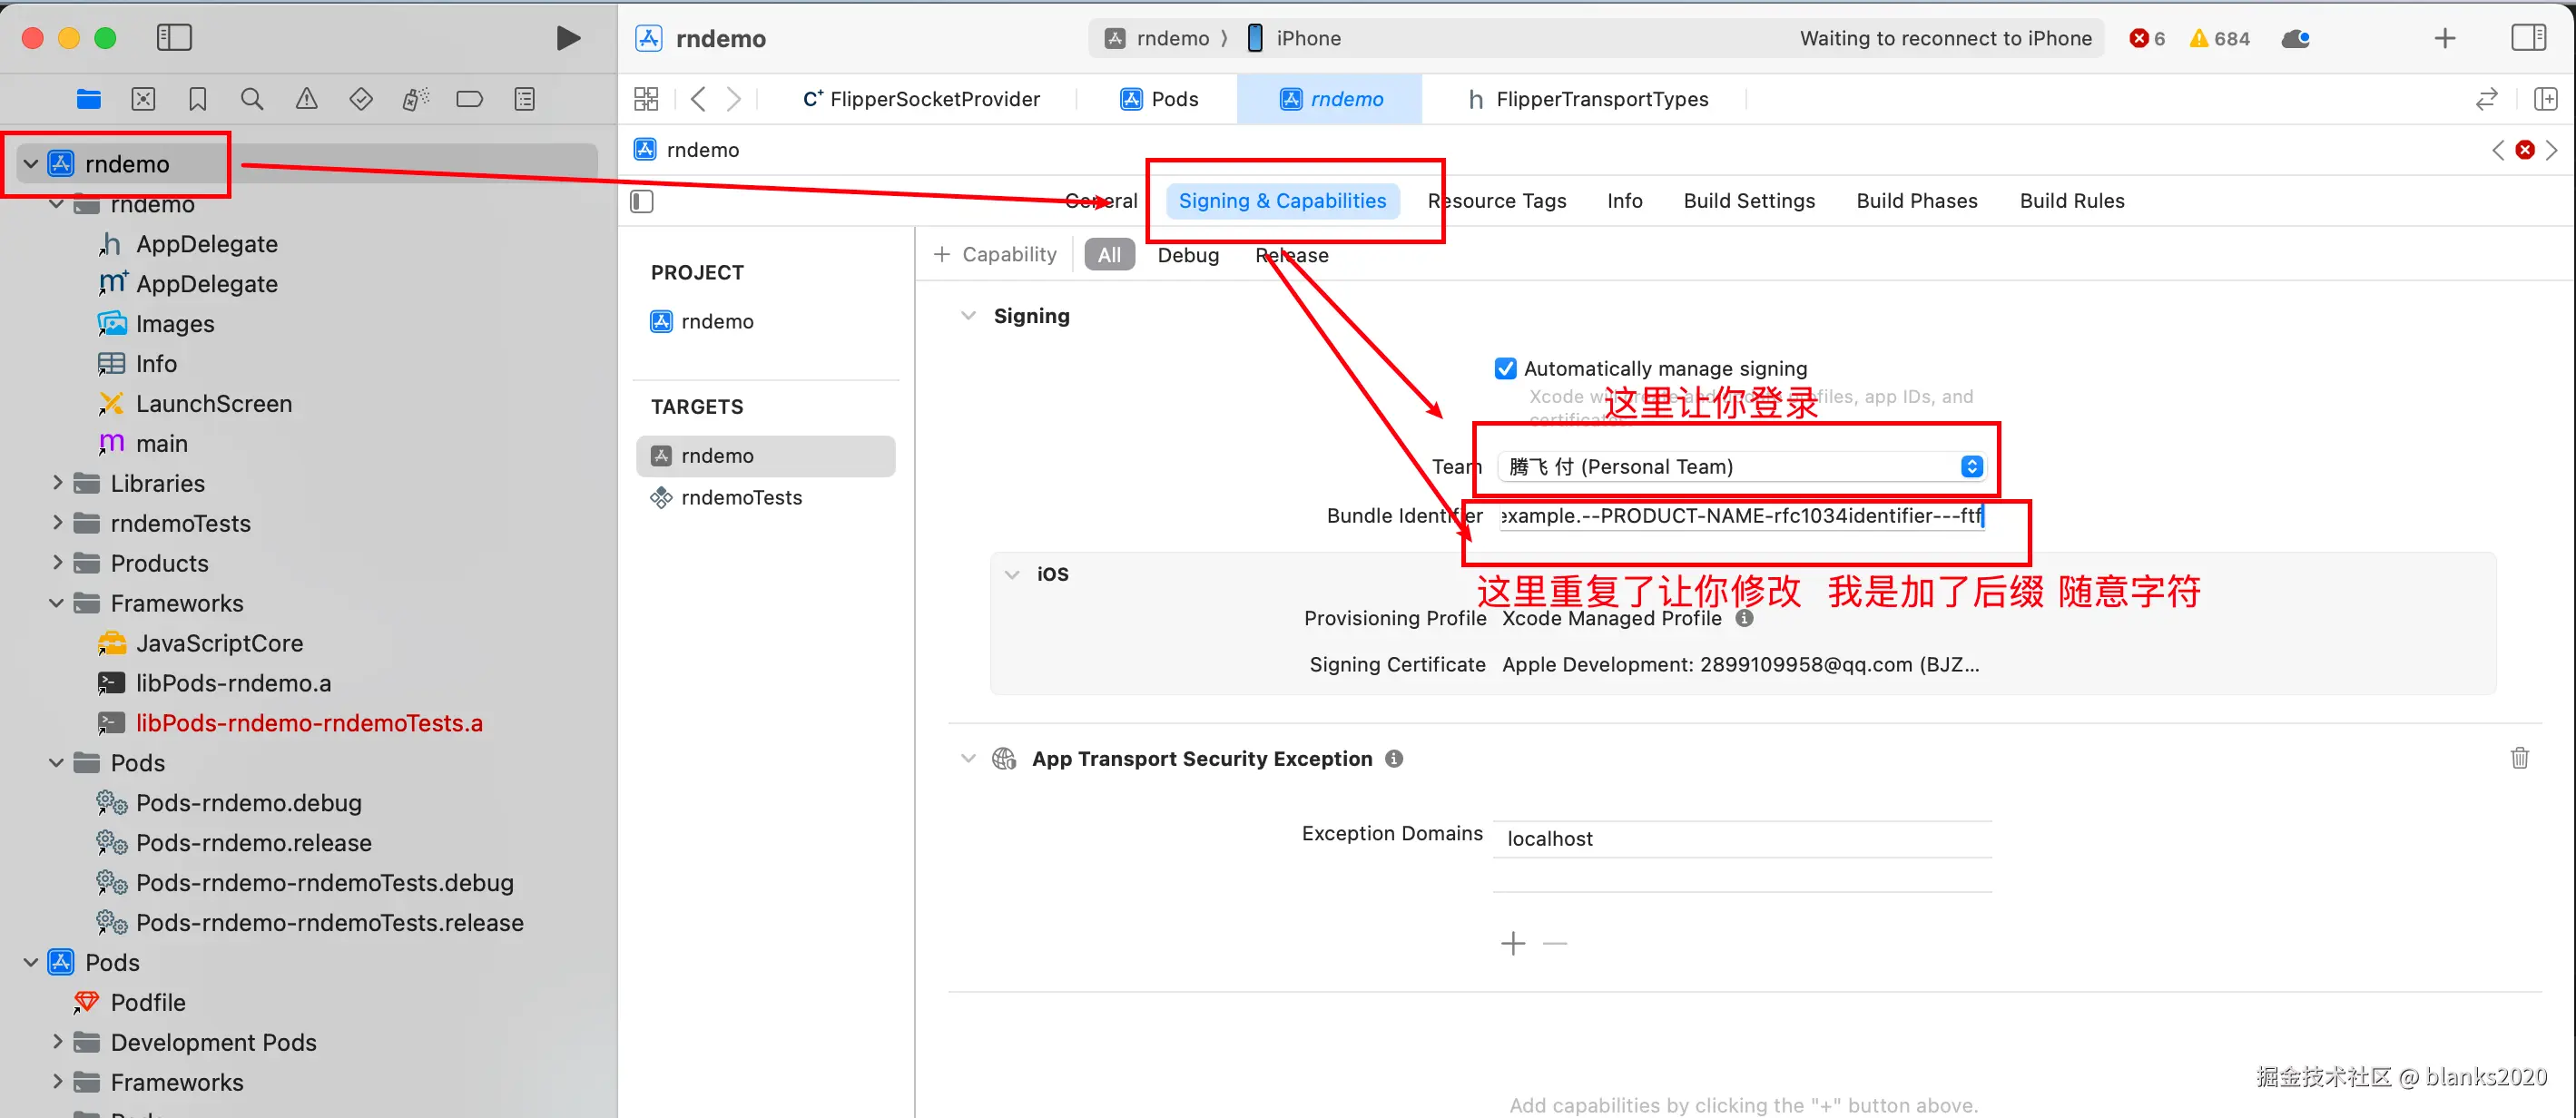2576x1118 pixels.
Task: Open the Breakpoint navigator icon
Action: click(x=469, y=99)
